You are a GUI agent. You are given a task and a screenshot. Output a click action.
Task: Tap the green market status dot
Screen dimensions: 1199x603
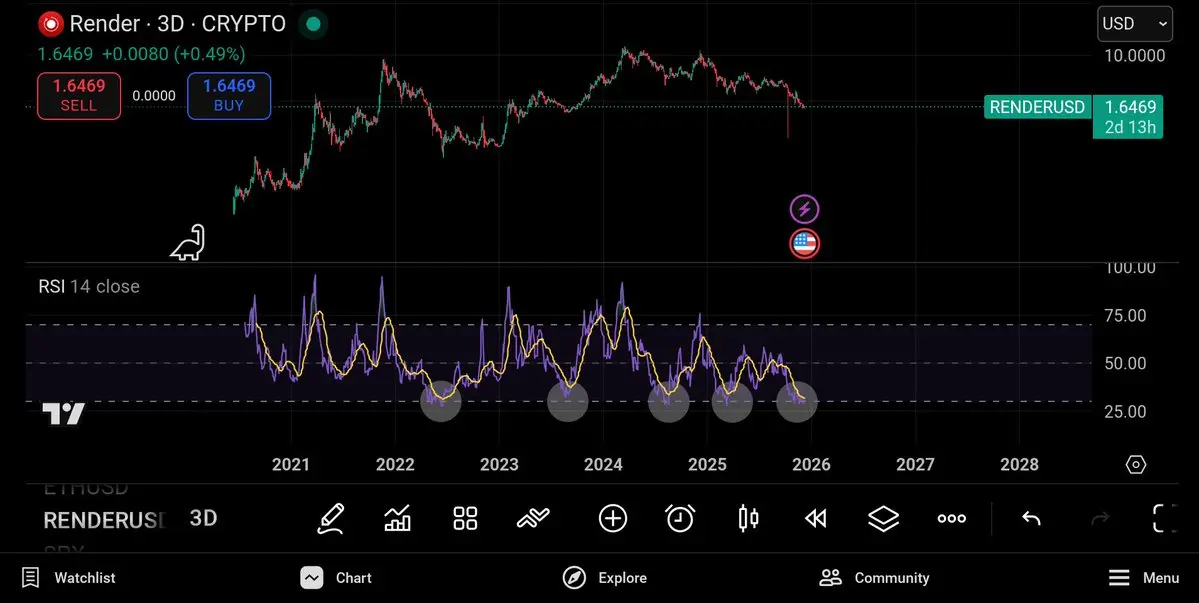(x=313, y=24)
